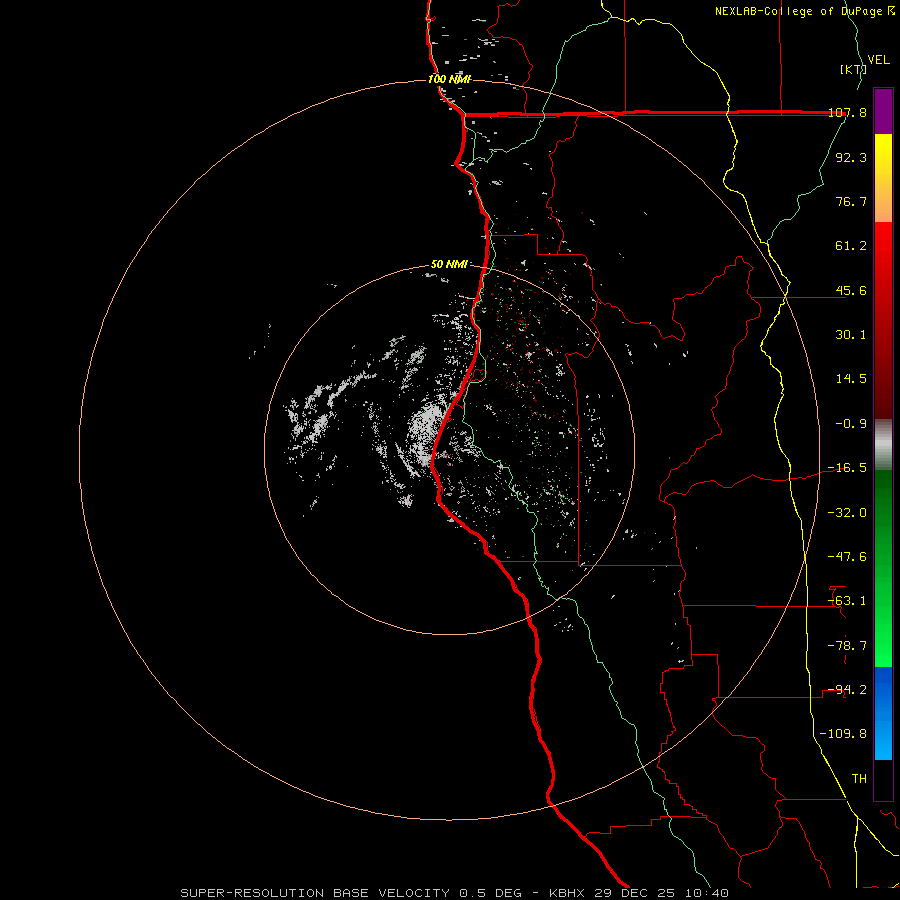Click the 30.1 velocity scale value
This screenshot has width=900, height=900.
[851, 335]
